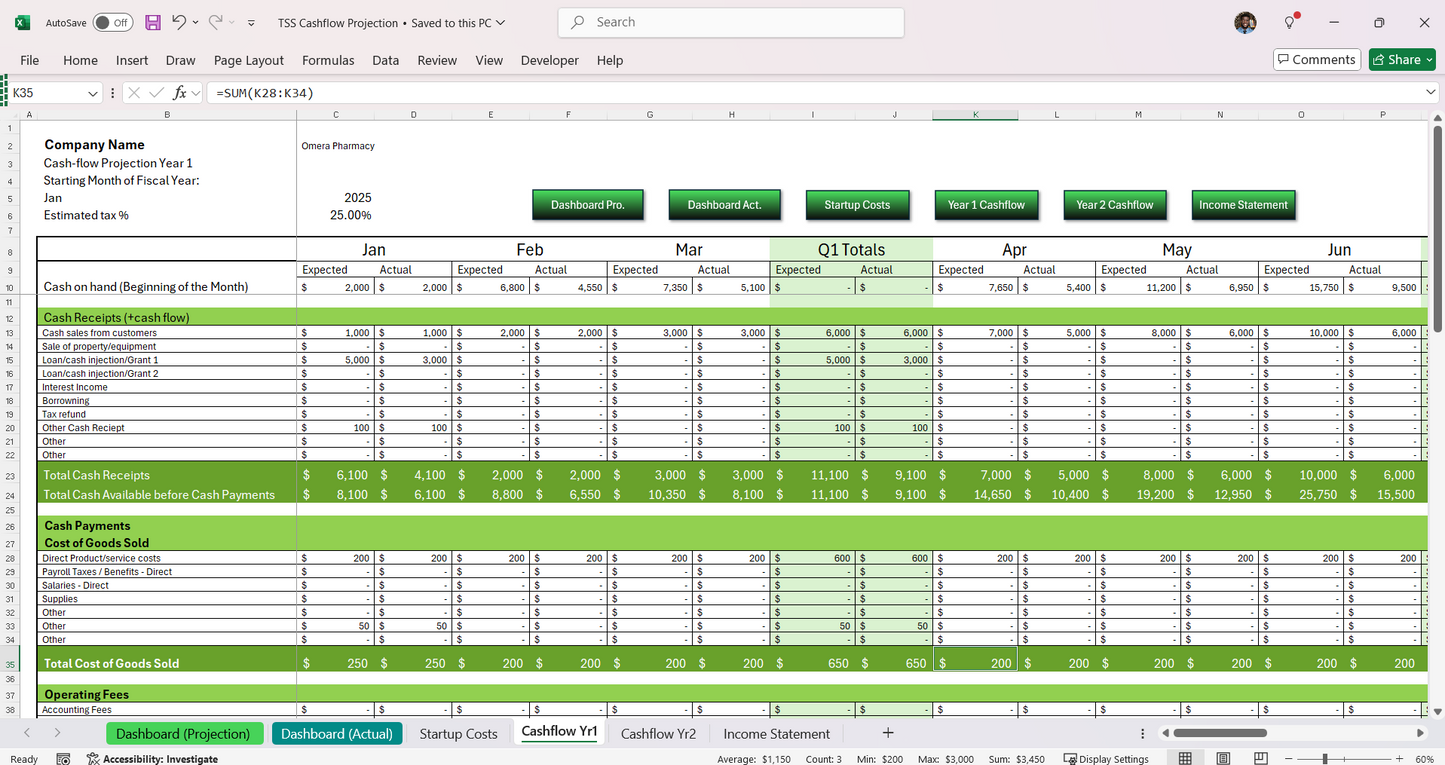The width and height of the screenshot is (1445, 765).
Task: Expand the Name Box dropdown
Action: pos(93,93)
